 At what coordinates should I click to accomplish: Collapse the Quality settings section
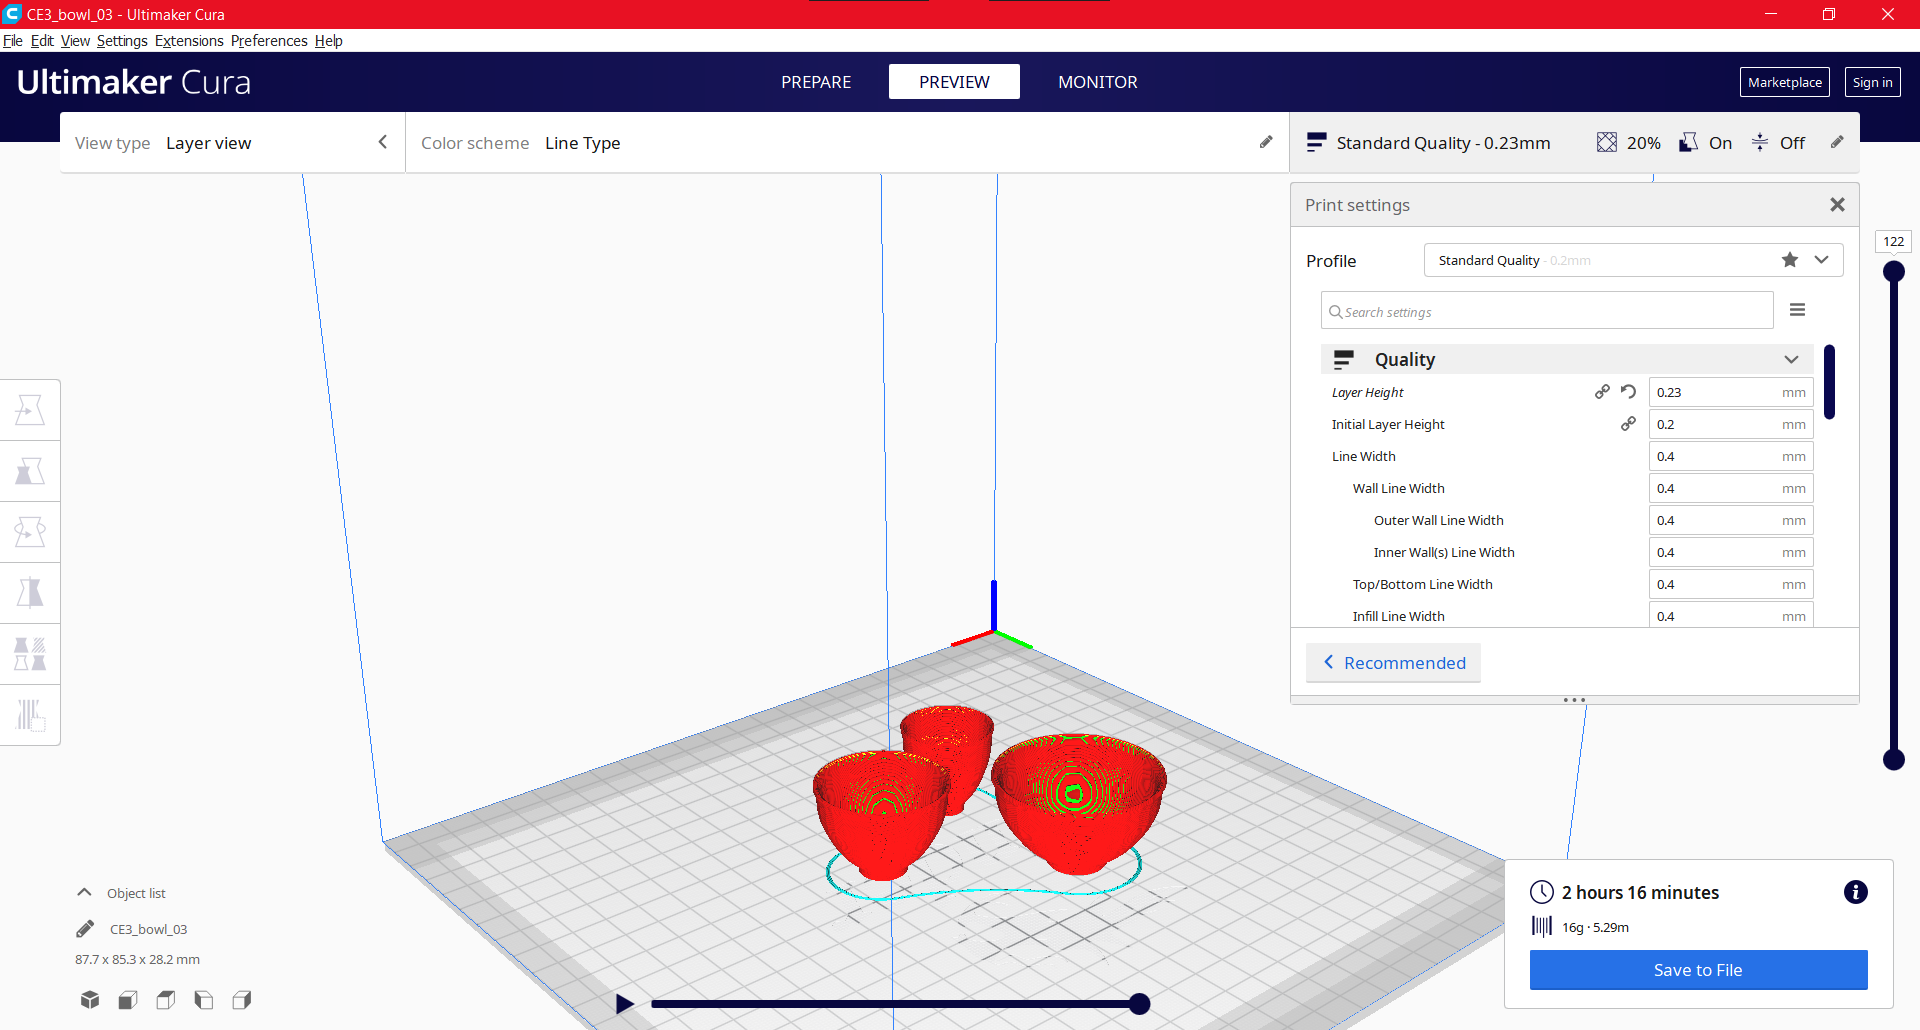click(1790, 358)
